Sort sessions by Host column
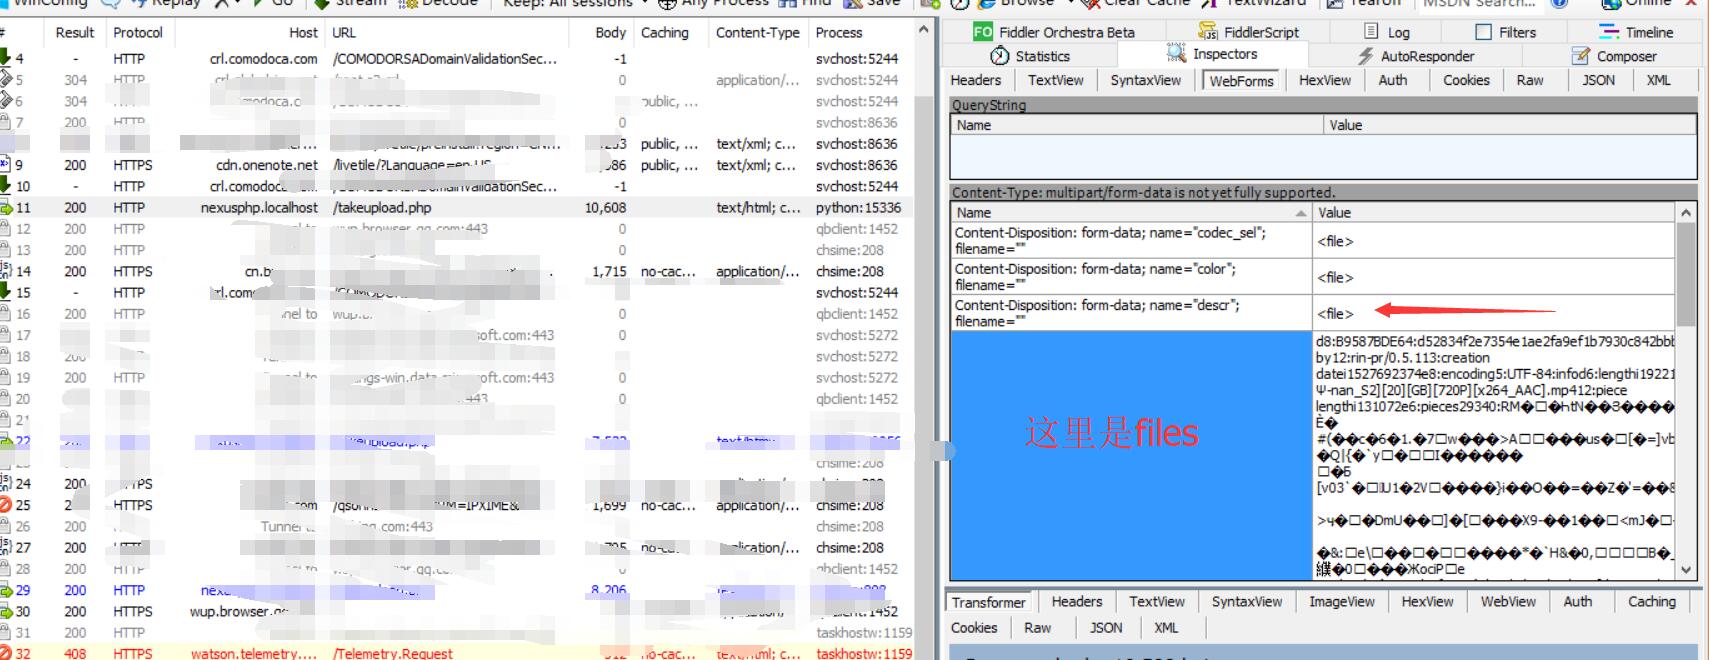Viewport: 1709px width, 660px height. (x=303, y=33)
